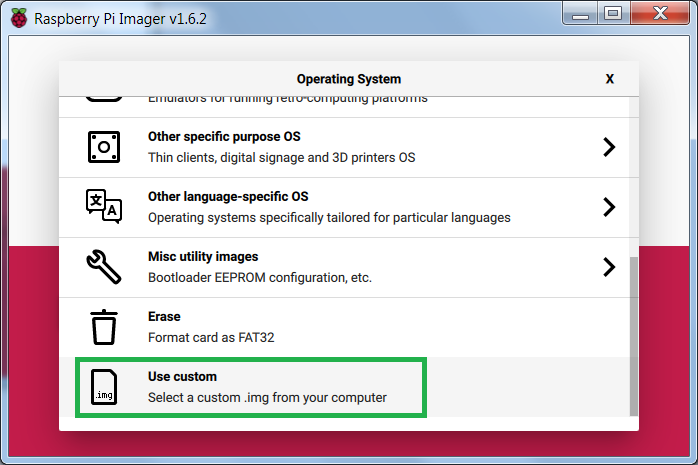698x465 pixels.
Task: Select 'Other specific purpose OS' title
Action: click(224, 136)
